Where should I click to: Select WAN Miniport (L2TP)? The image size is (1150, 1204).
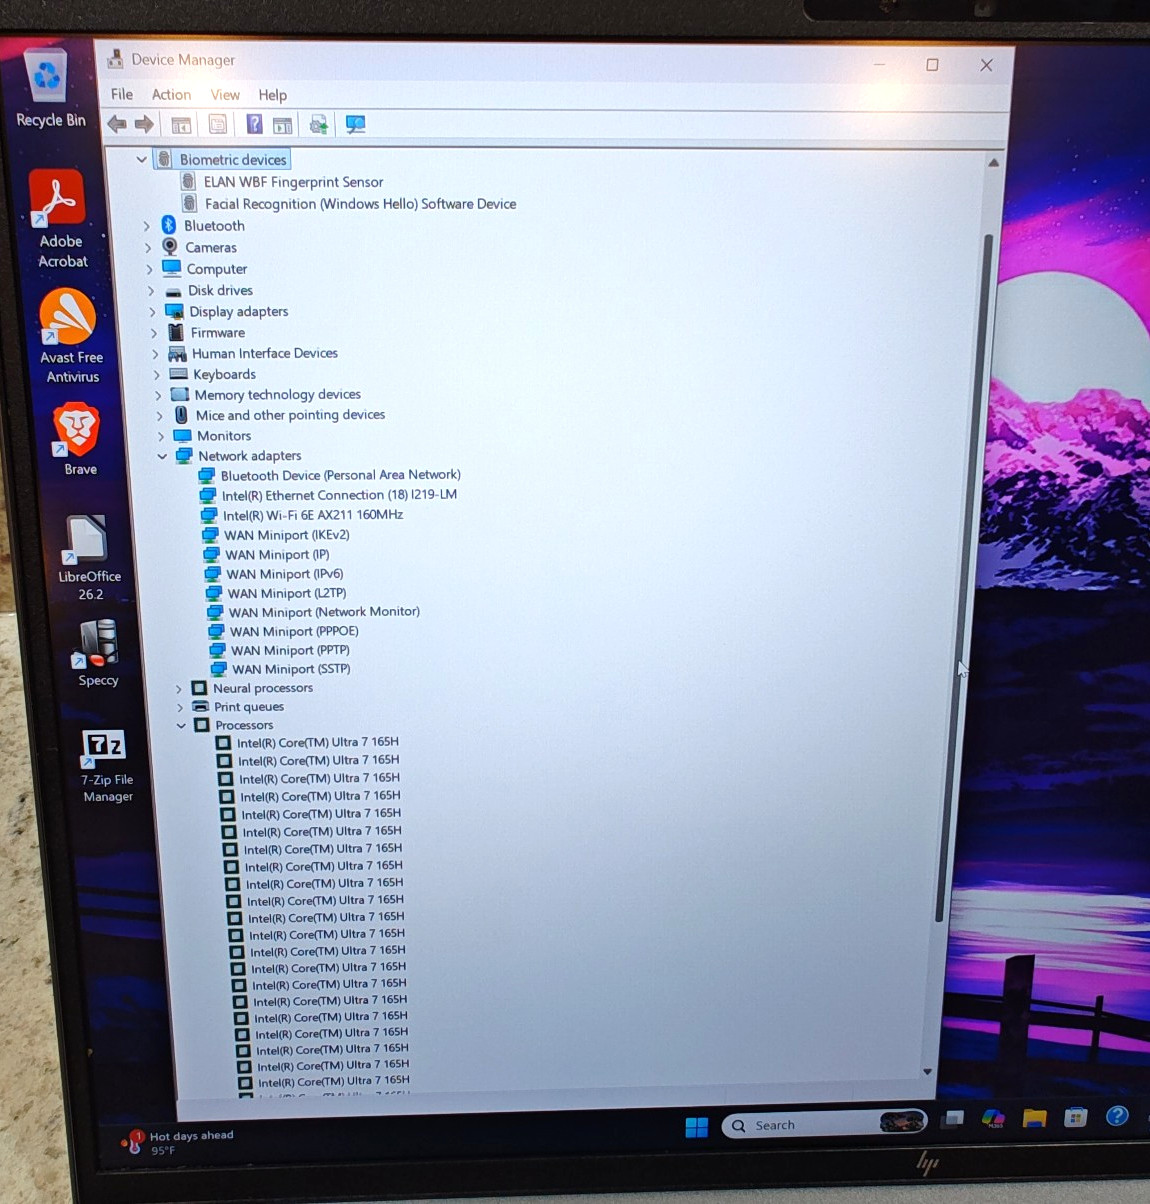click(286, 593)
